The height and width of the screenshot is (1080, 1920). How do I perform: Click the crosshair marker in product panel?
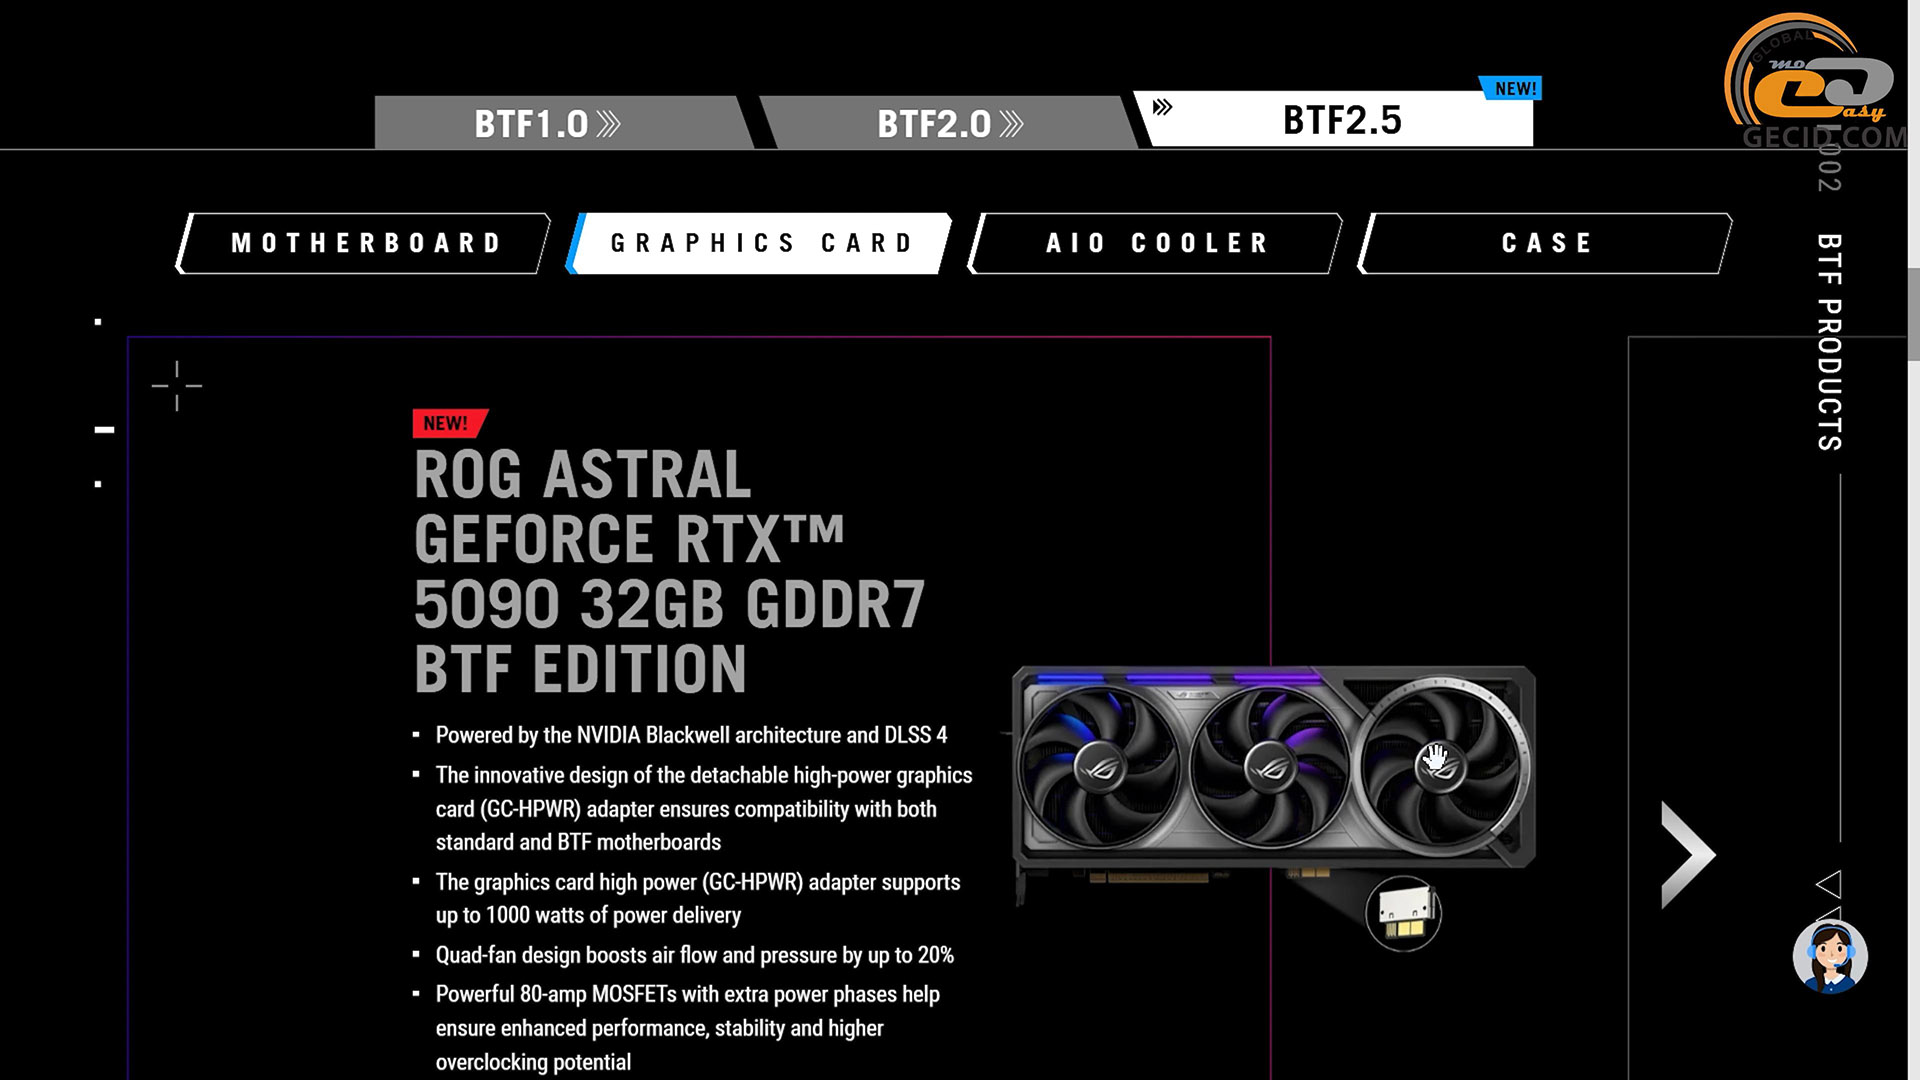(177, 386)
